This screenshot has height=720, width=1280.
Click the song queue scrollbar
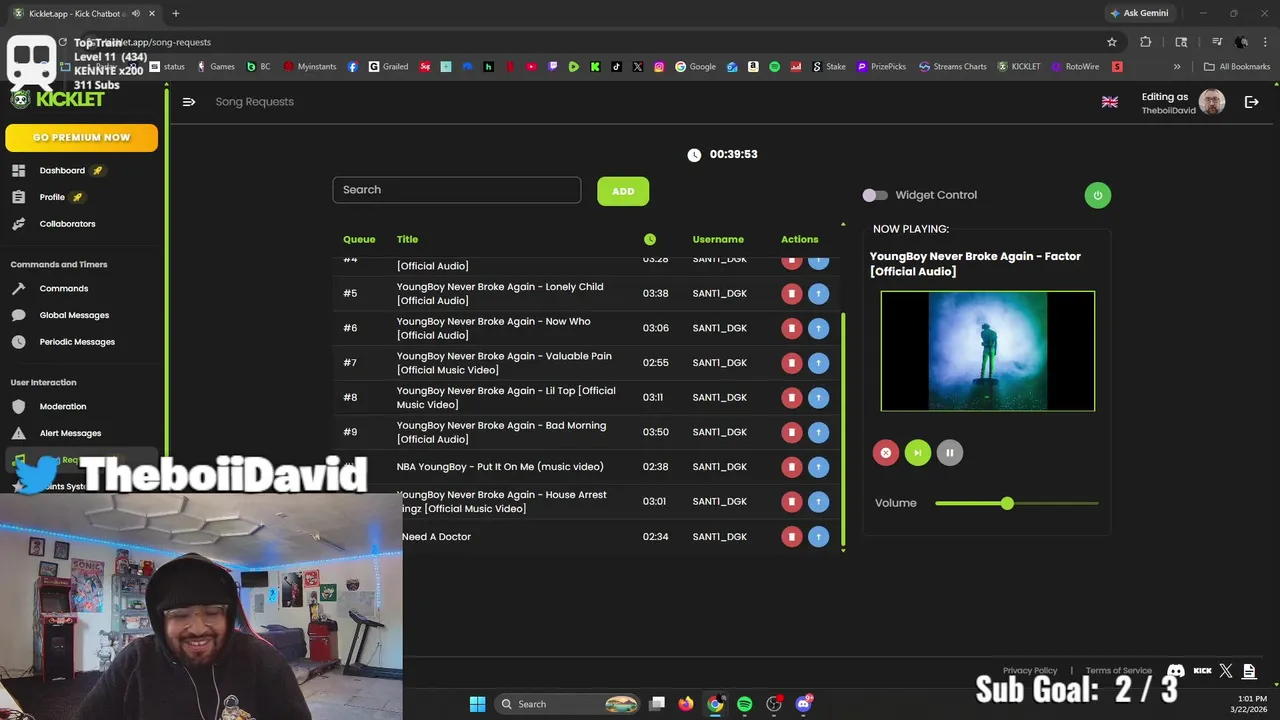pos(843,432)
